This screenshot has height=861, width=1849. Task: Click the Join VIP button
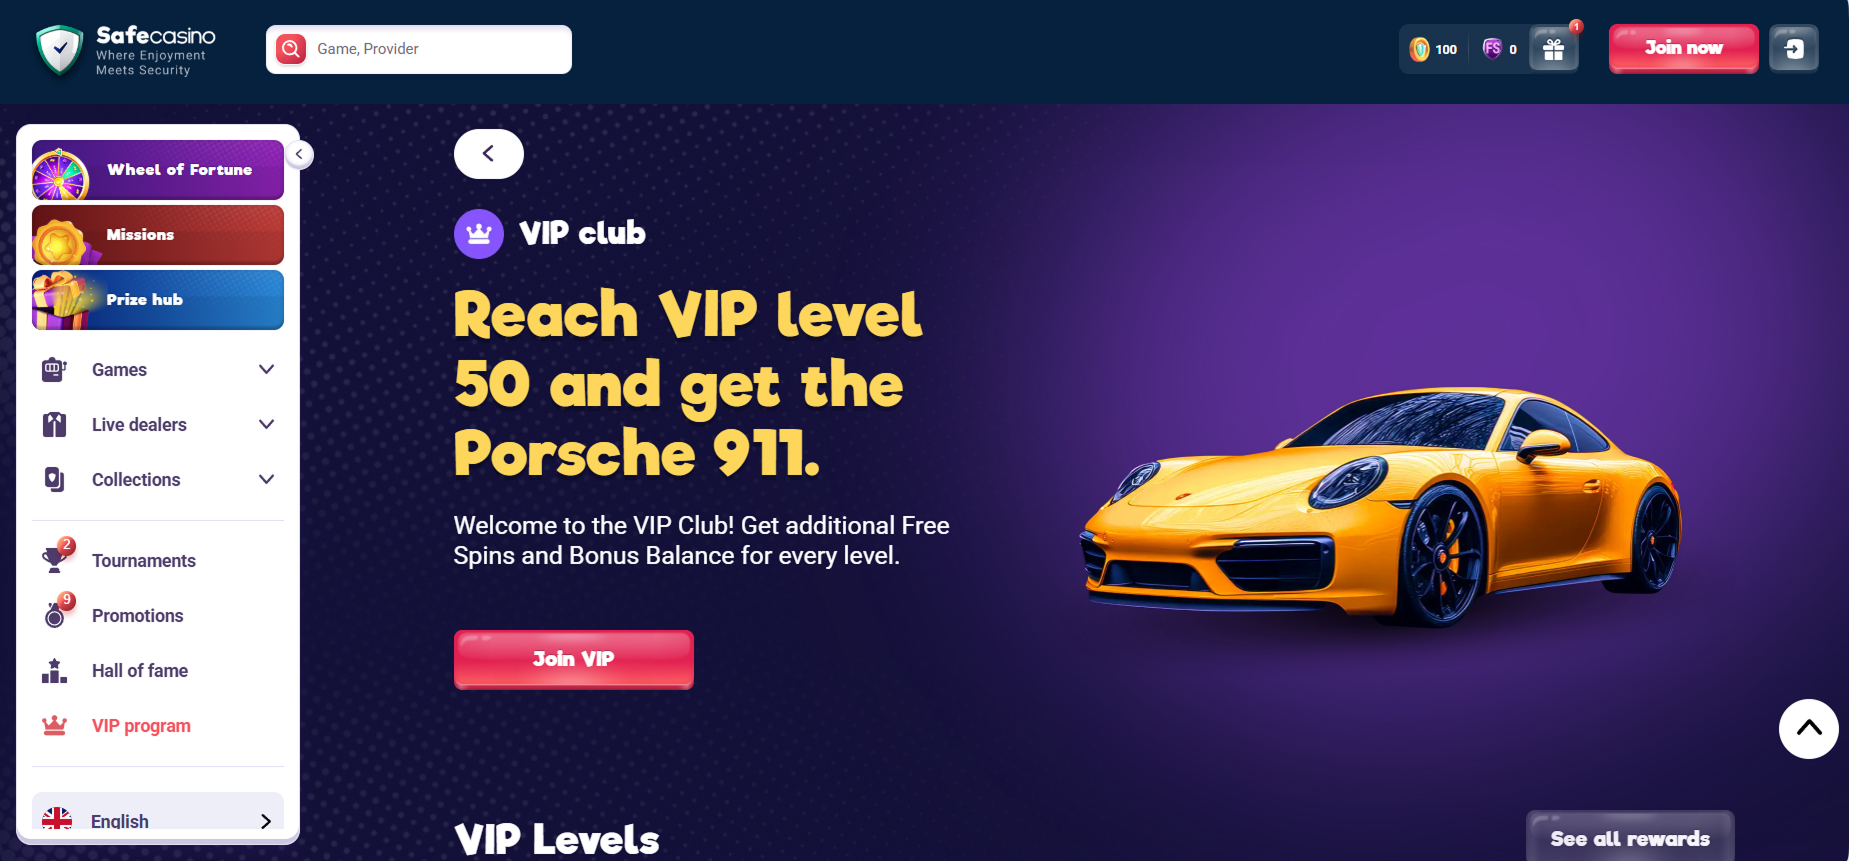[x=574, y=659]
